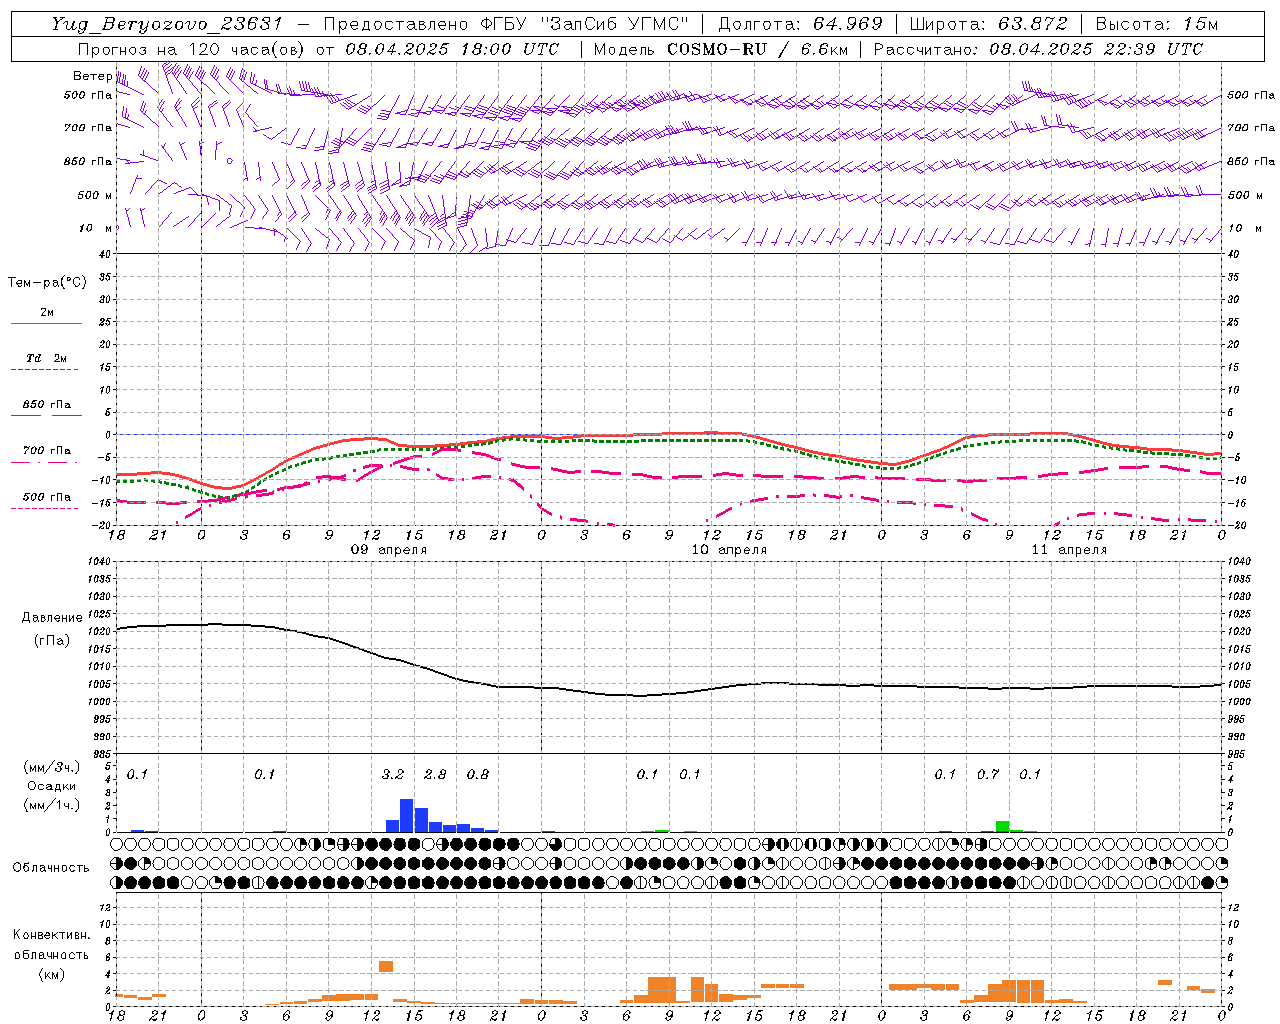Click the Рассчитано: 08.04.2025 22:39 UTC timestamp
Image resolution: width=1280 pixels, height=1024 pixels.
pos(1038,49)
